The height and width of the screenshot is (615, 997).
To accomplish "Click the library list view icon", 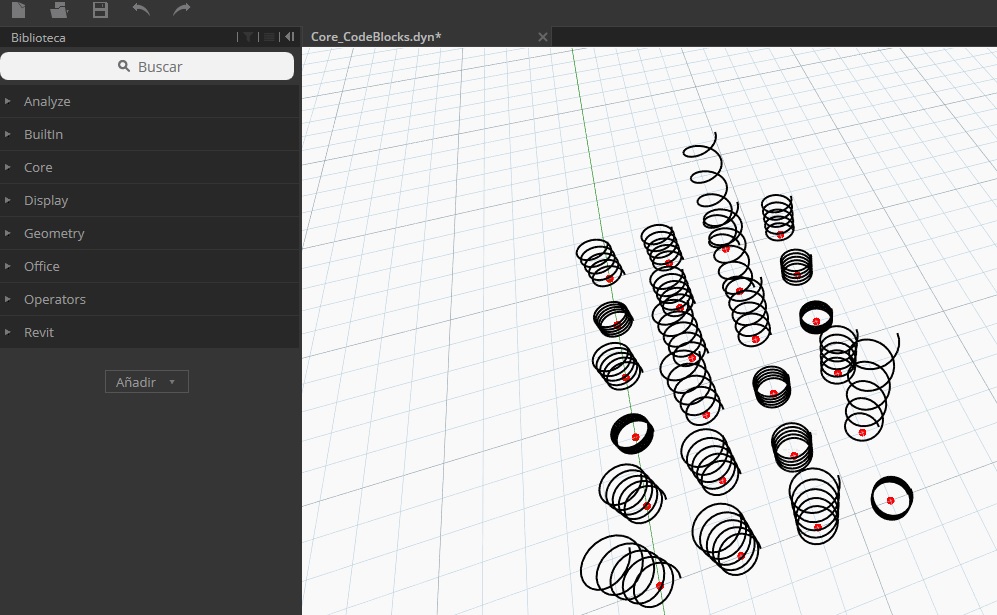I will [269, 37].
